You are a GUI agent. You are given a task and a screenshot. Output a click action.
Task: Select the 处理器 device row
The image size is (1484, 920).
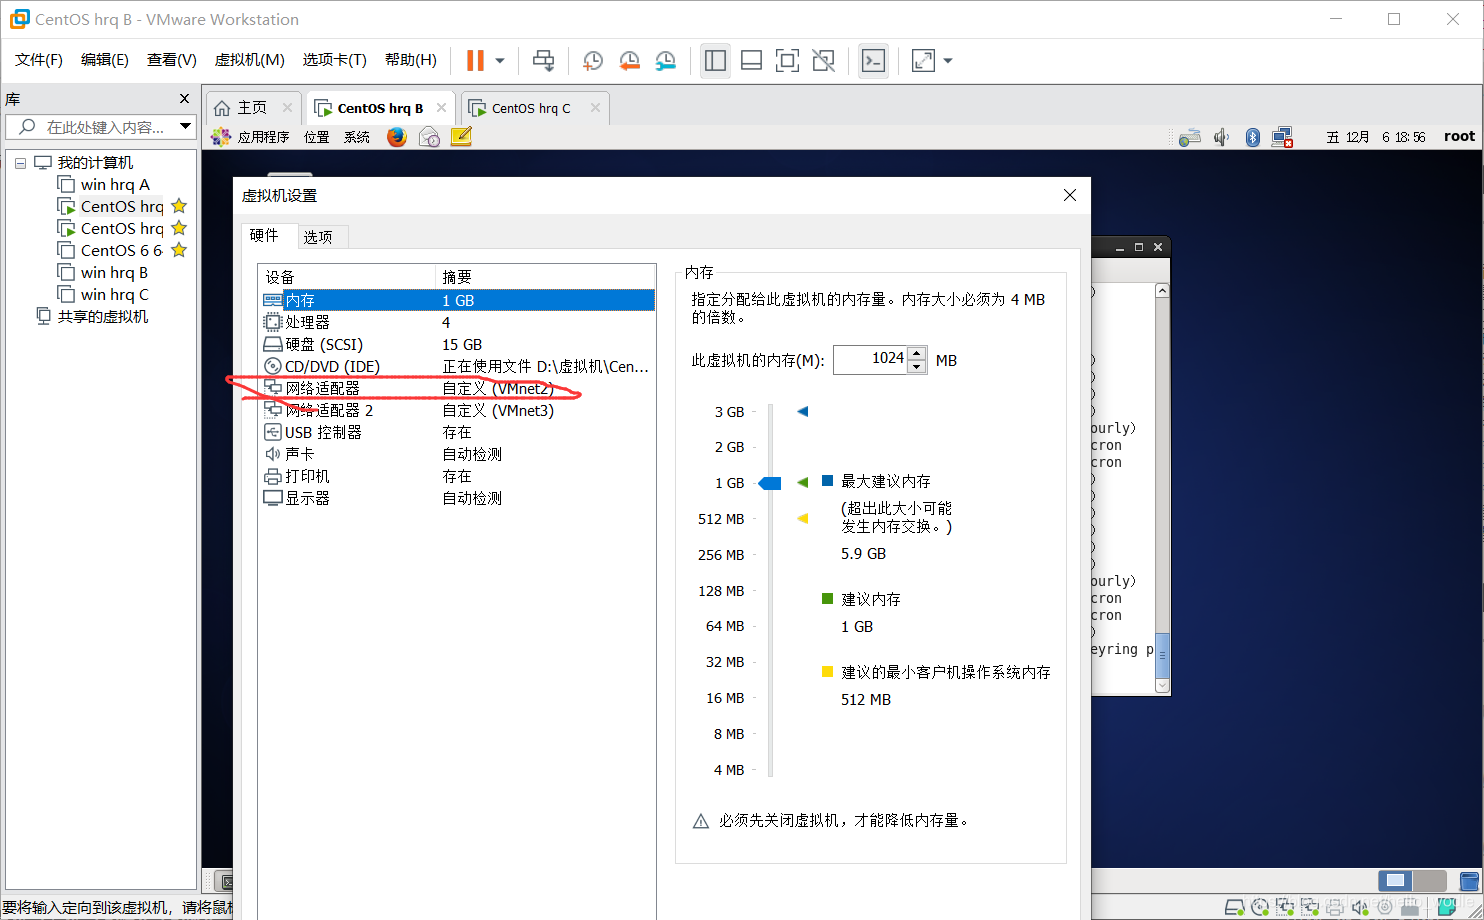coord(457,323)
